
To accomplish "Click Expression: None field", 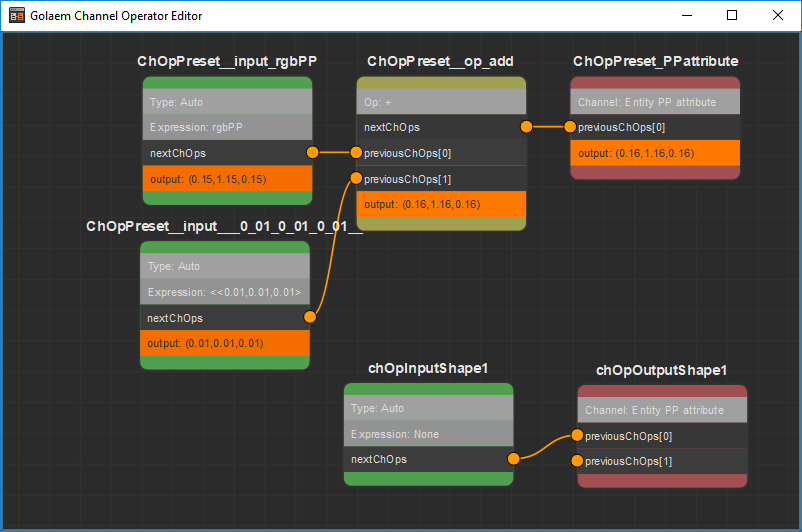I will 429,434.
